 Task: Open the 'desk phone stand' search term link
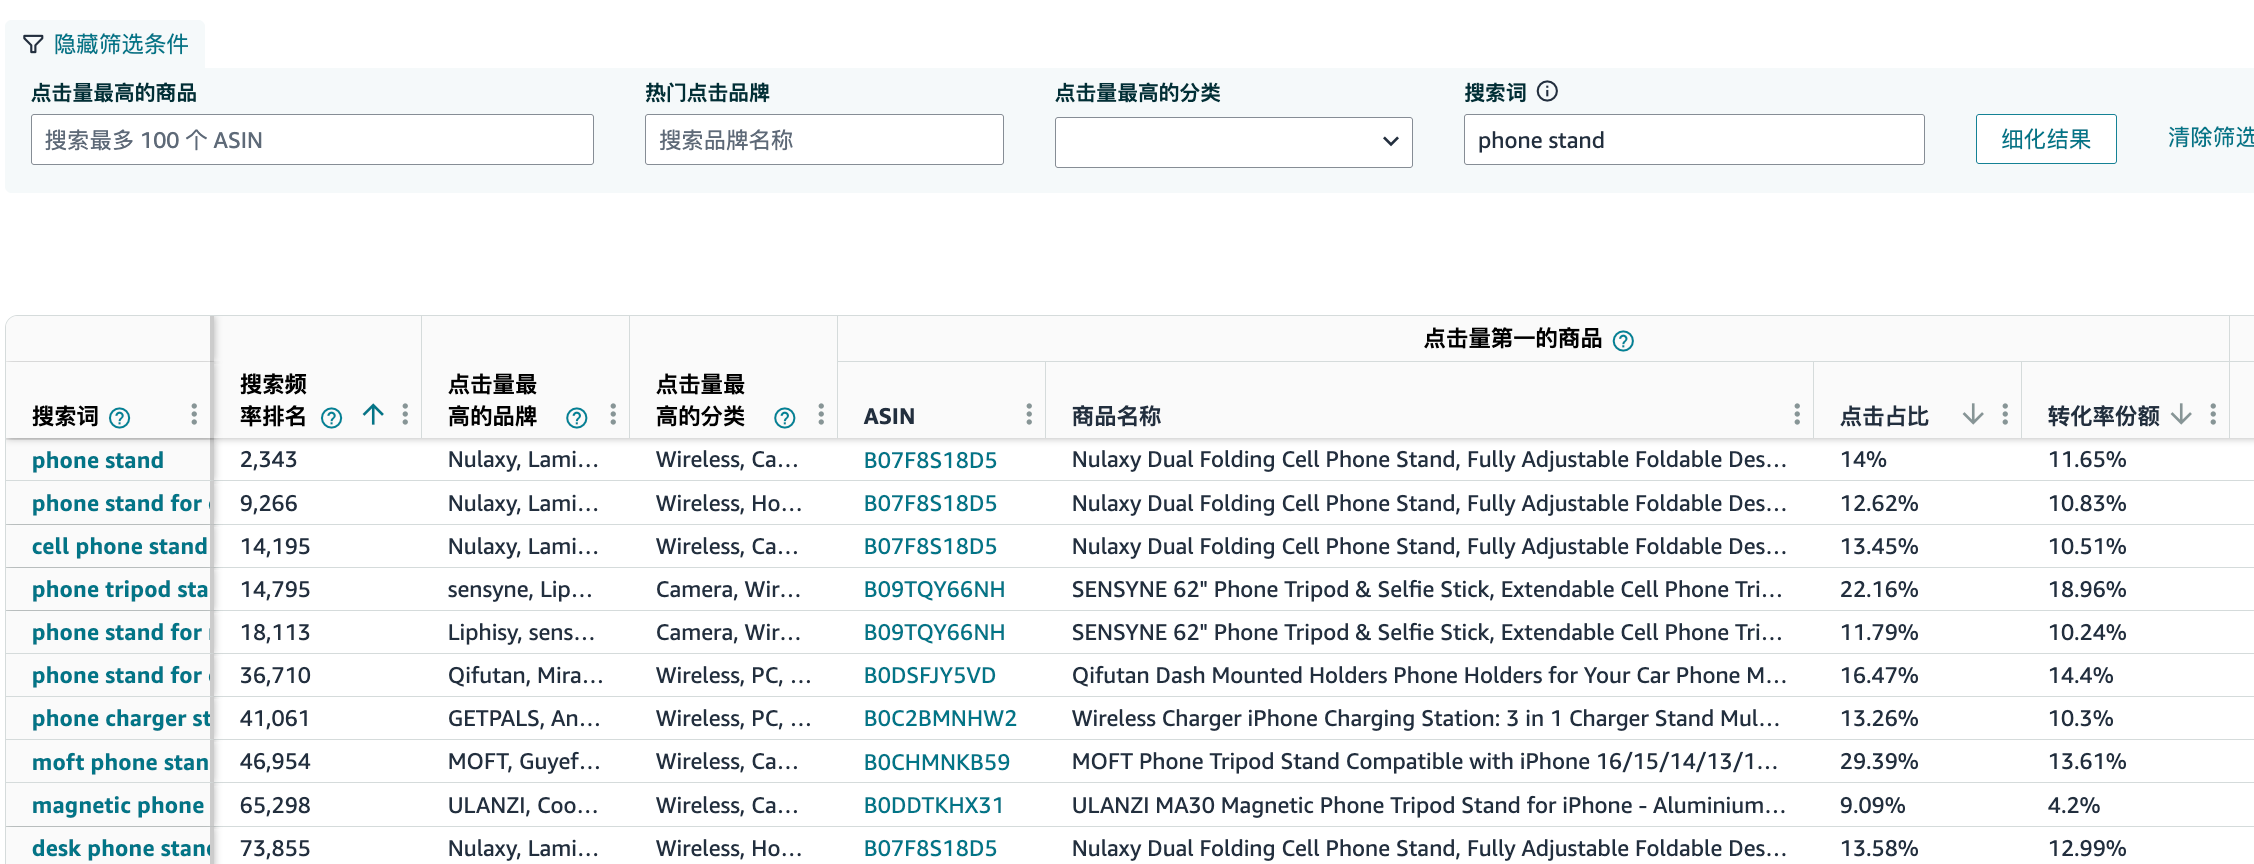tap(120, 848)
